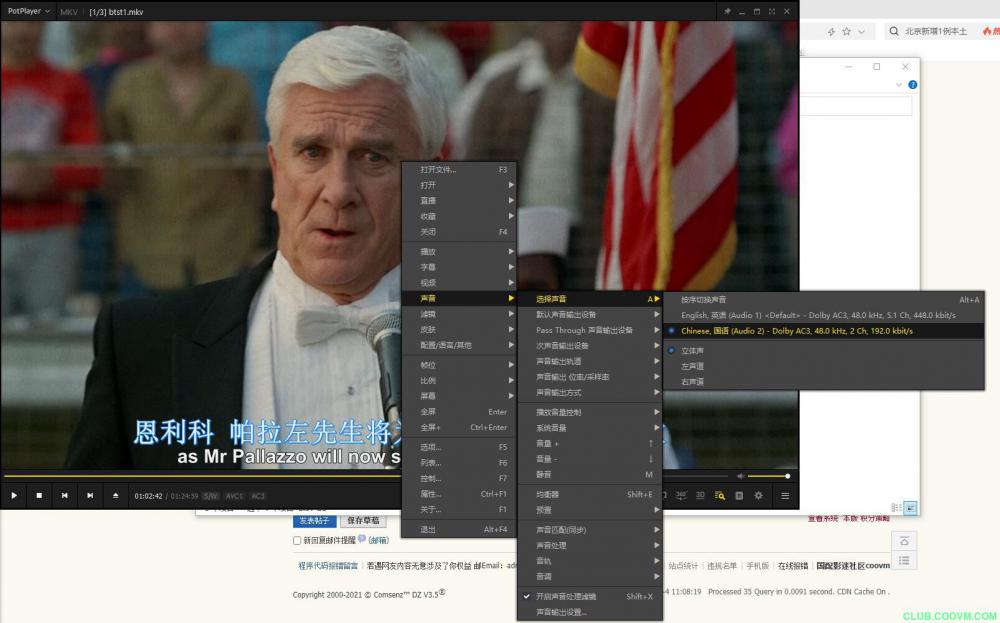Click the 保存草稿 button
Screen dimensions: 1000x623
click(x=362, y=521)
